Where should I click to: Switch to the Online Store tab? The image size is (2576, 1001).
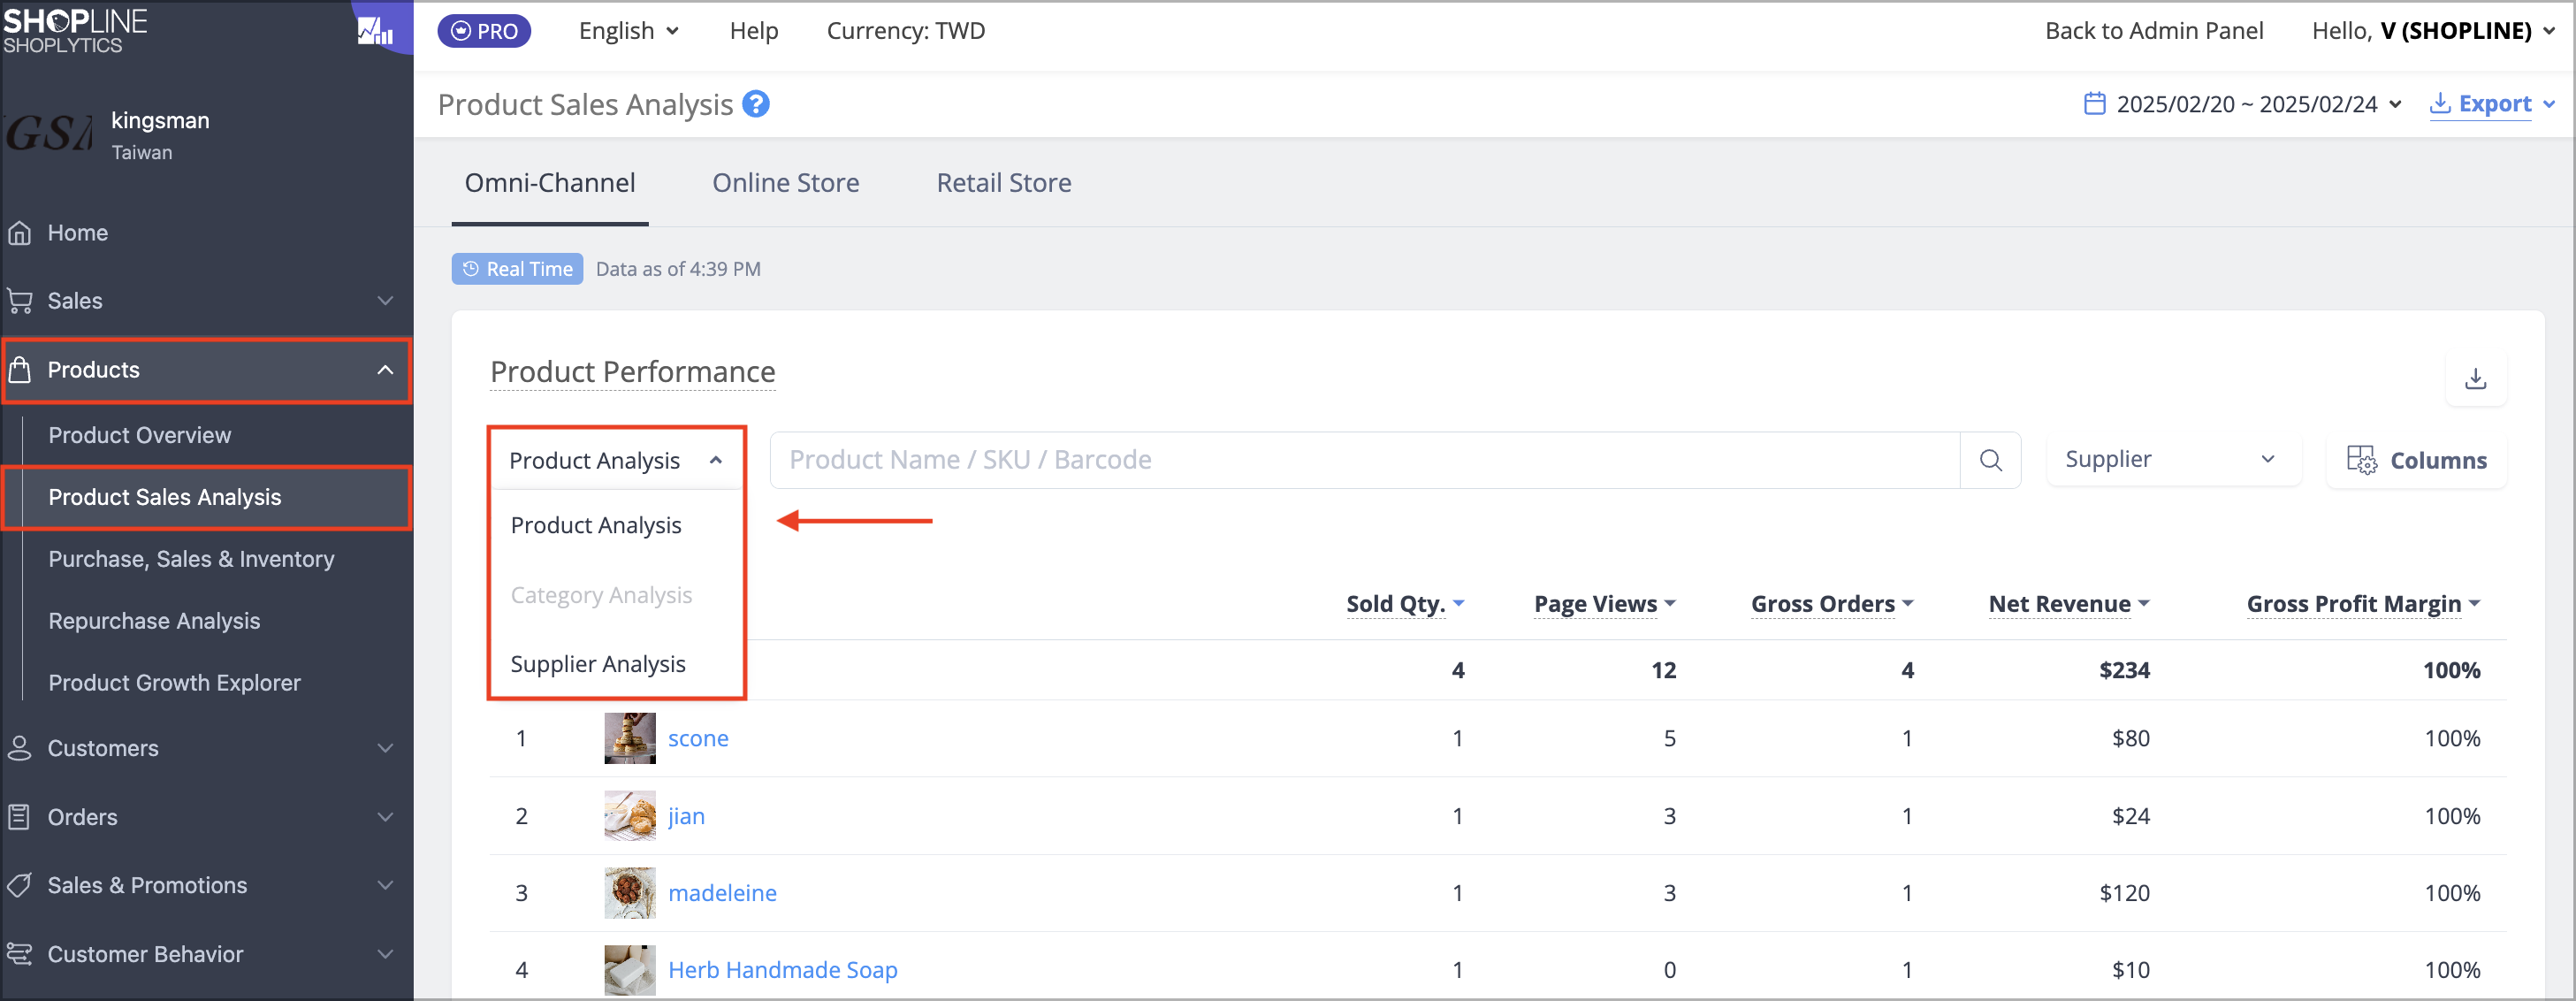[x=786, y=183]
